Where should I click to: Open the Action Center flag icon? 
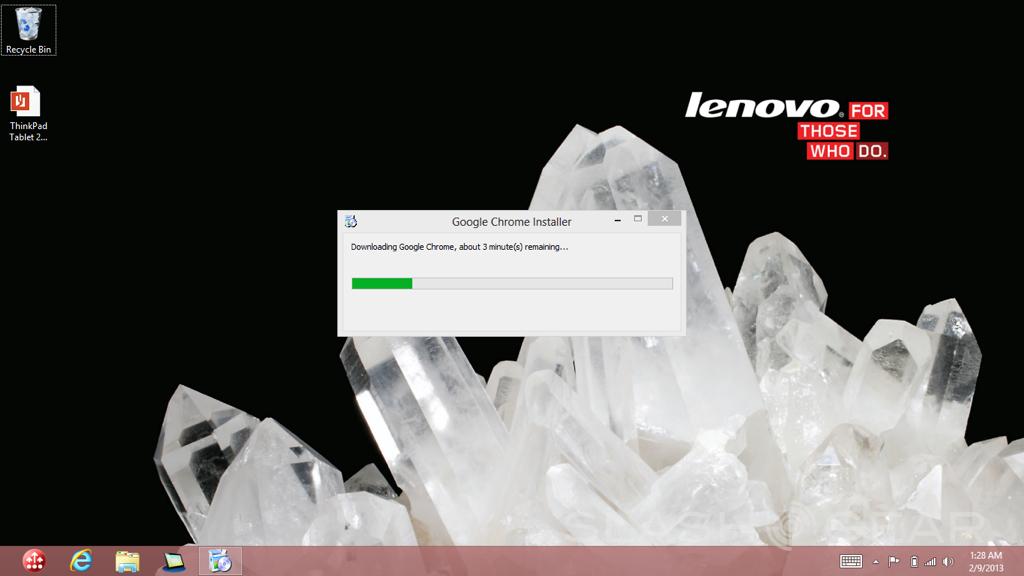click(894, 561)
